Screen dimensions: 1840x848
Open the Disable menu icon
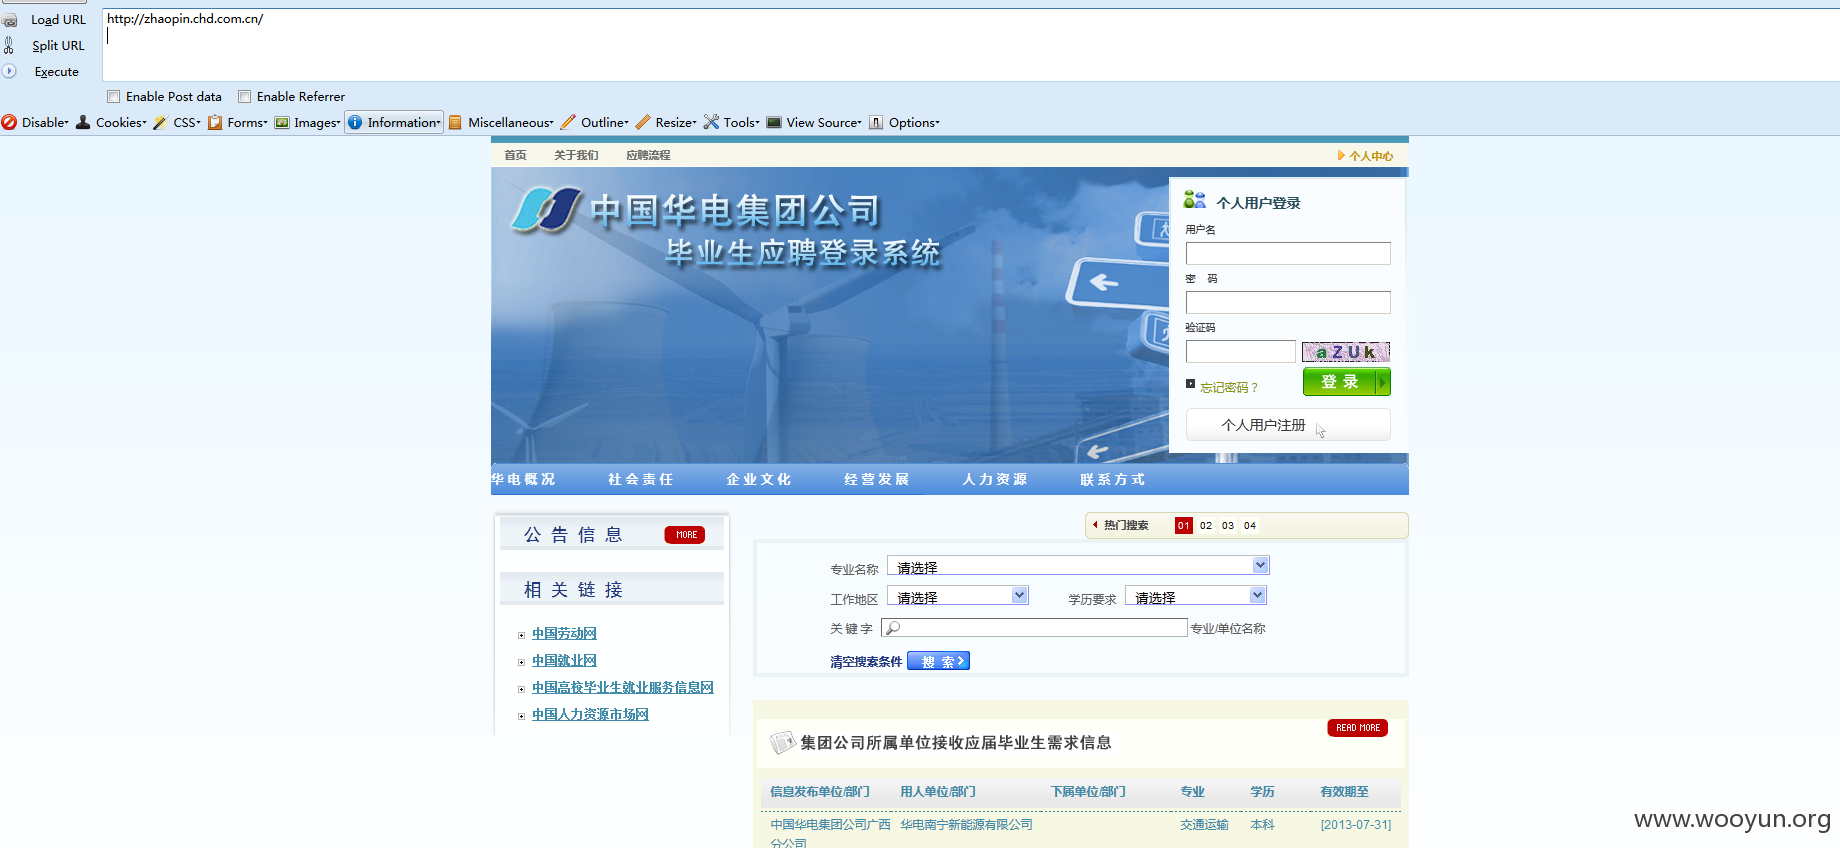point(9,122)
